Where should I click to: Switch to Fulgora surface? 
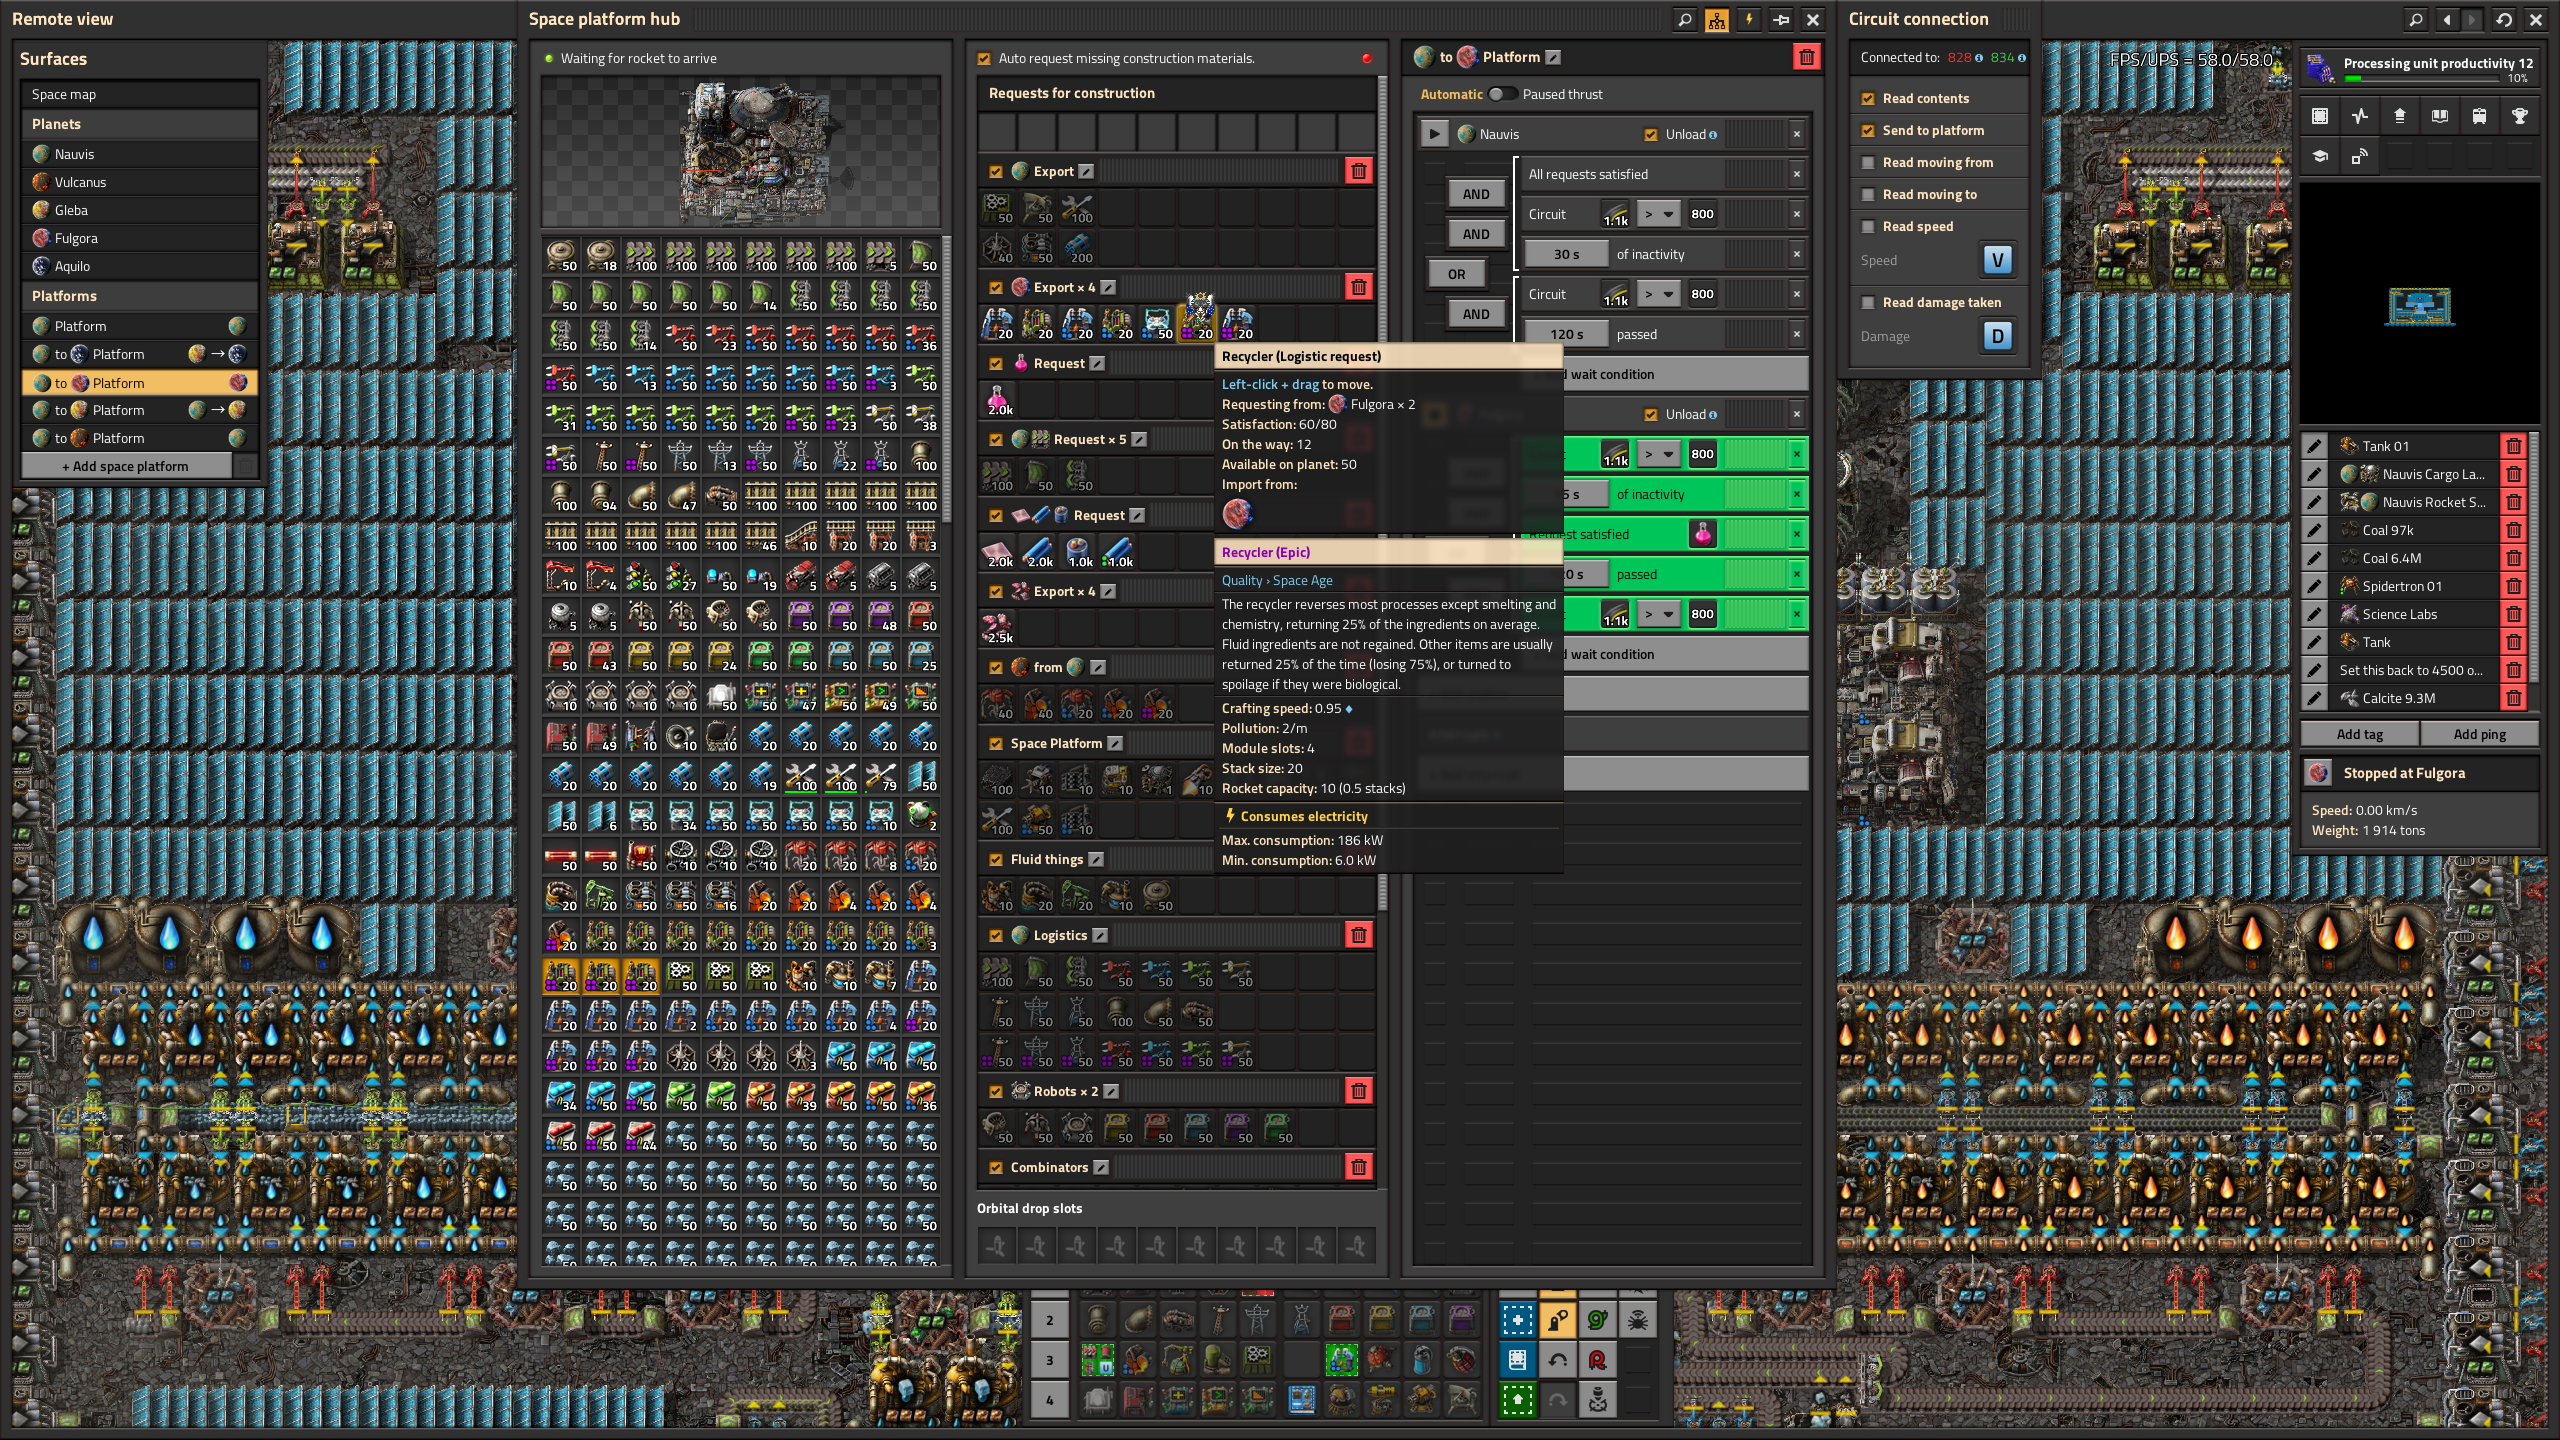[x=140, y=238]
